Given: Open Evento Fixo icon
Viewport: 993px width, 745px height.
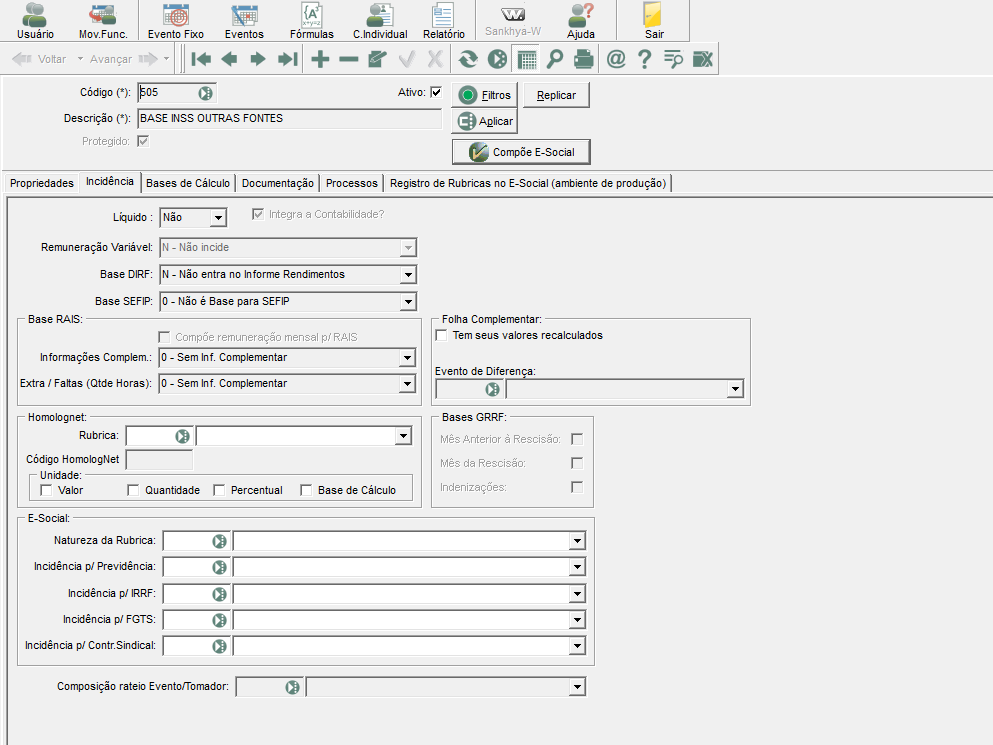Looking at the screenshot, I should pyautogui.click(x=175, y=21).
